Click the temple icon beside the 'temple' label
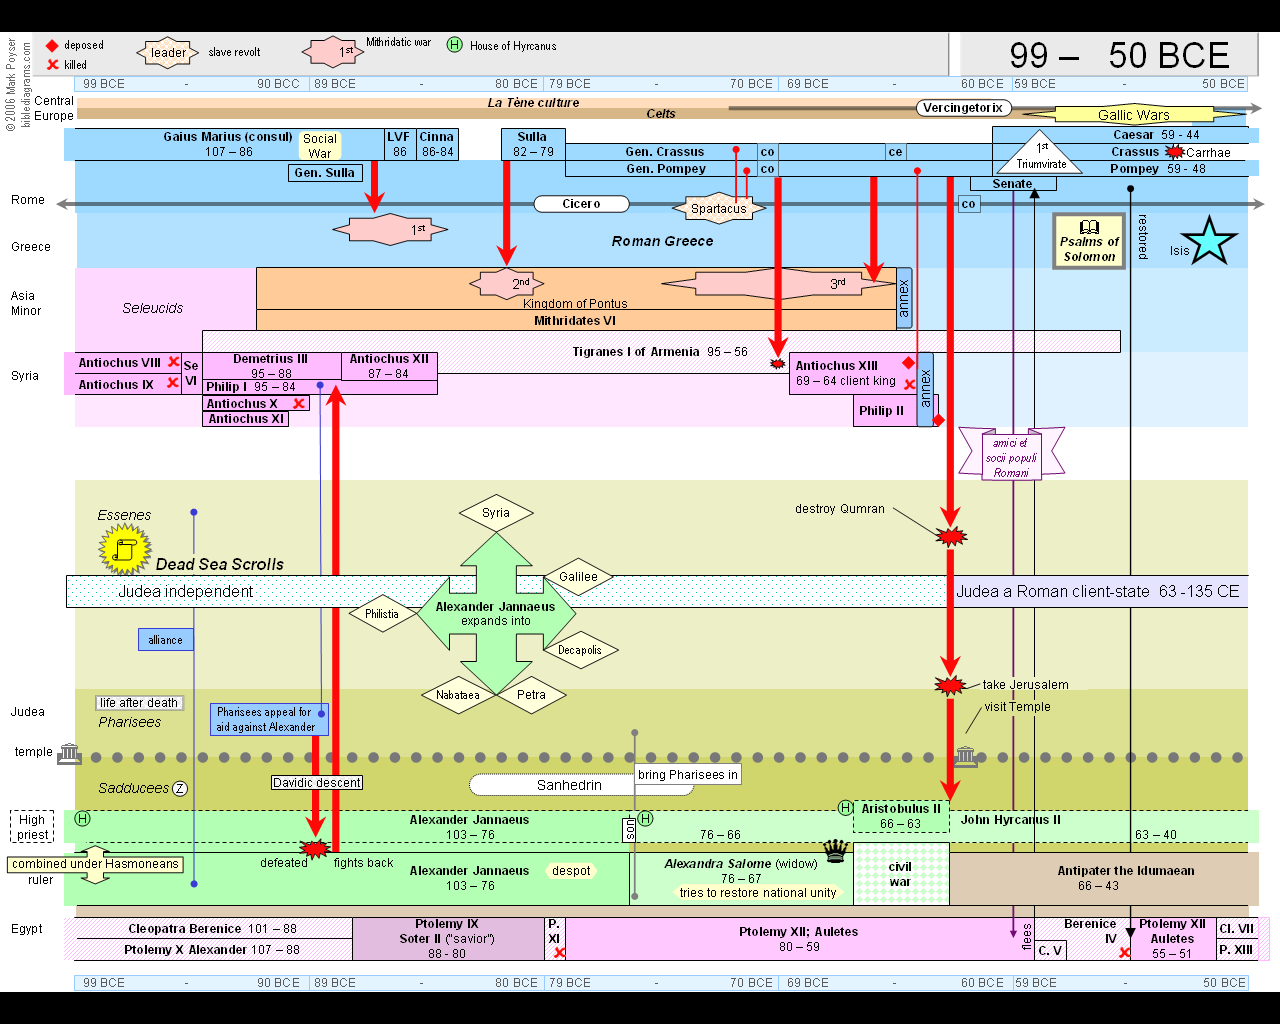Image resolution: width=1280 pixels, height=1024 pixels. [69, 753]
